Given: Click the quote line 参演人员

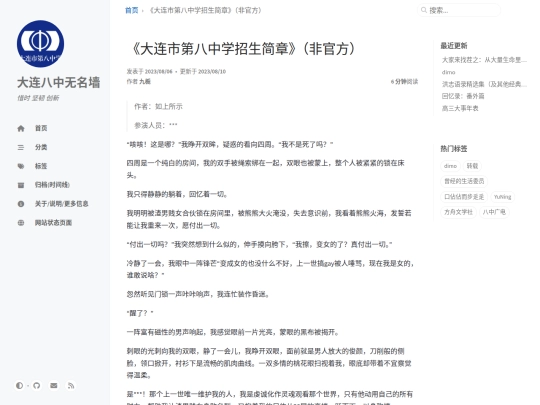Looking at the screenshot, I should 156,125.
